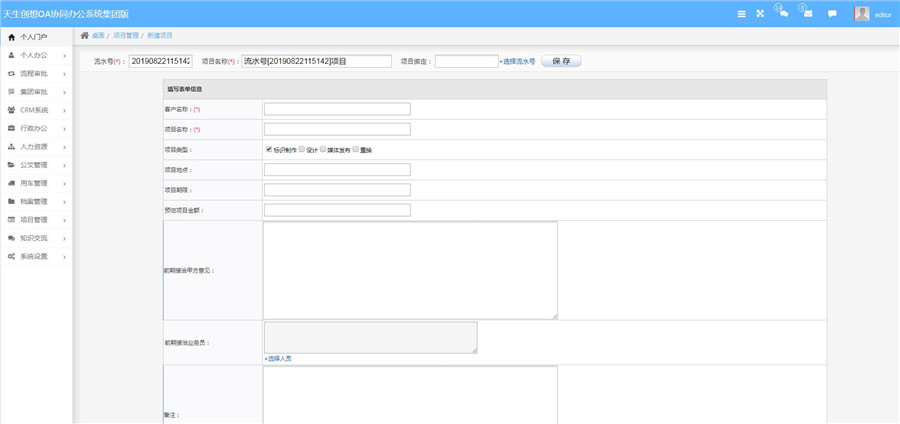Click the single speech bubble comment icon
Viewport: 900px width, 424px height.
[832, 14]
